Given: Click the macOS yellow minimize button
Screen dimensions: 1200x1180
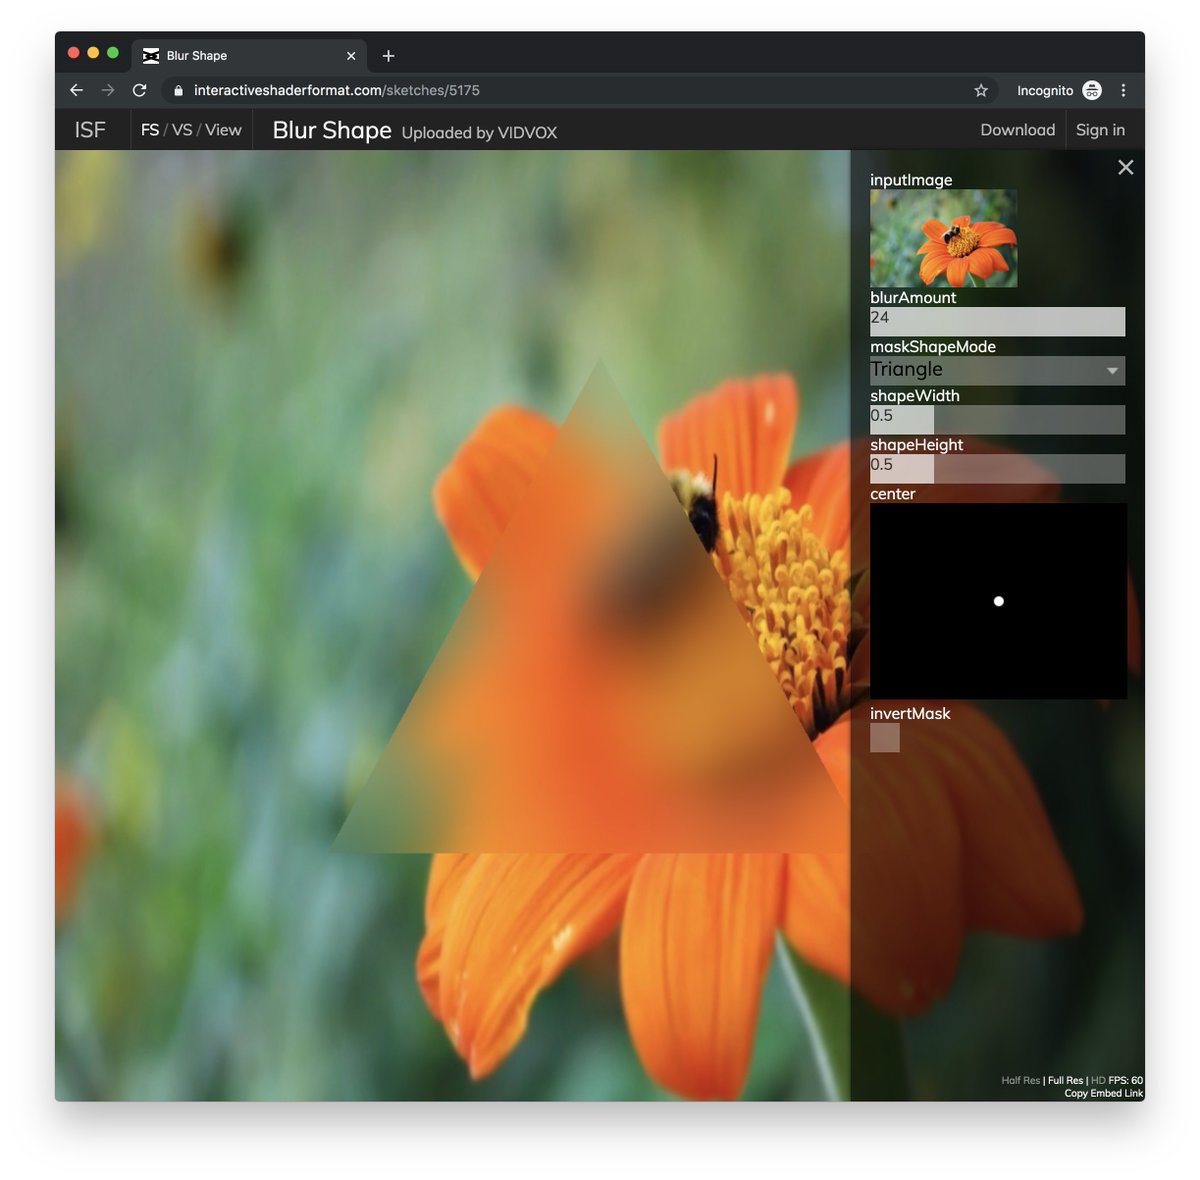Looking at the screenshot, I should (x=93, y=53).
